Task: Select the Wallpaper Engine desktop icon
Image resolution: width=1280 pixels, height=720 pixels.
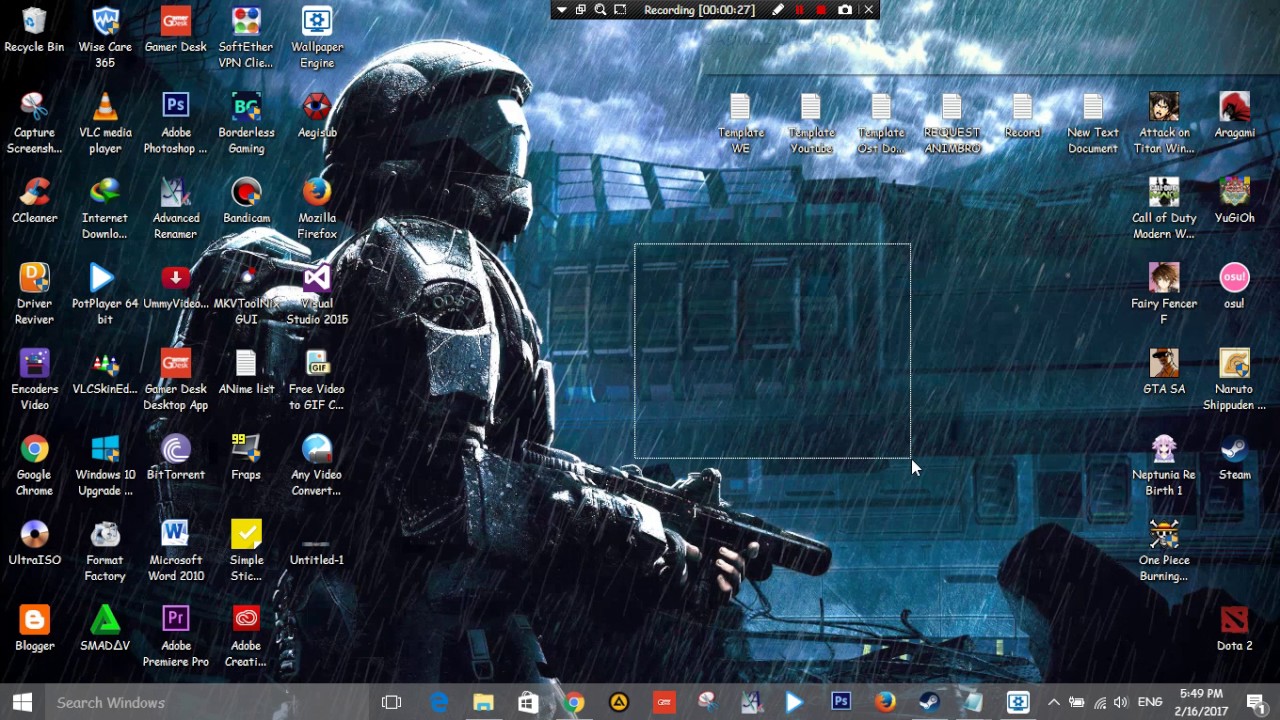Action: pos(317,38)
